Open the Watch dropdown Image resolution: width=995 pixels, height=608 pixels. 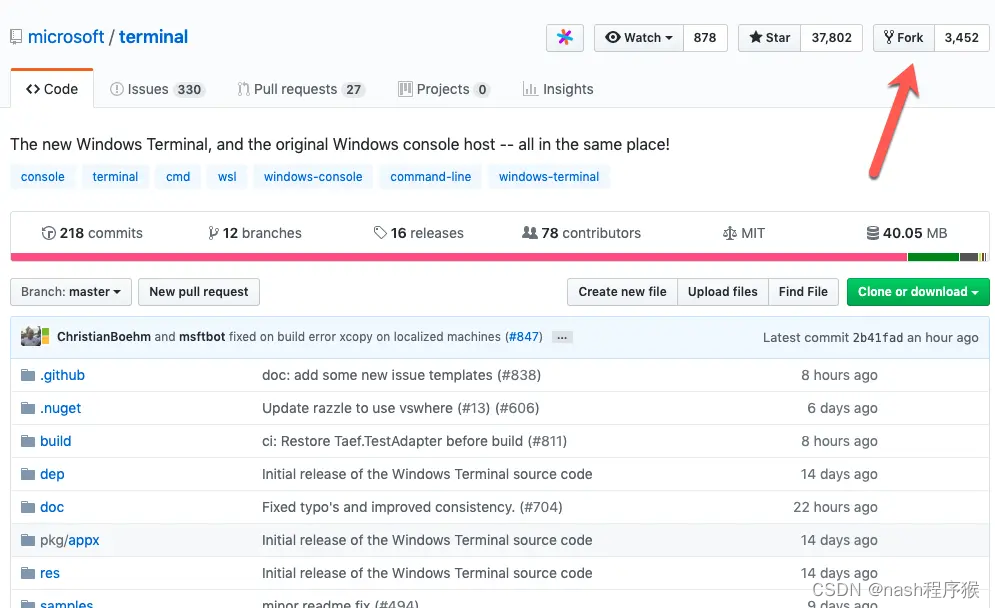click(x=638, y=37)
